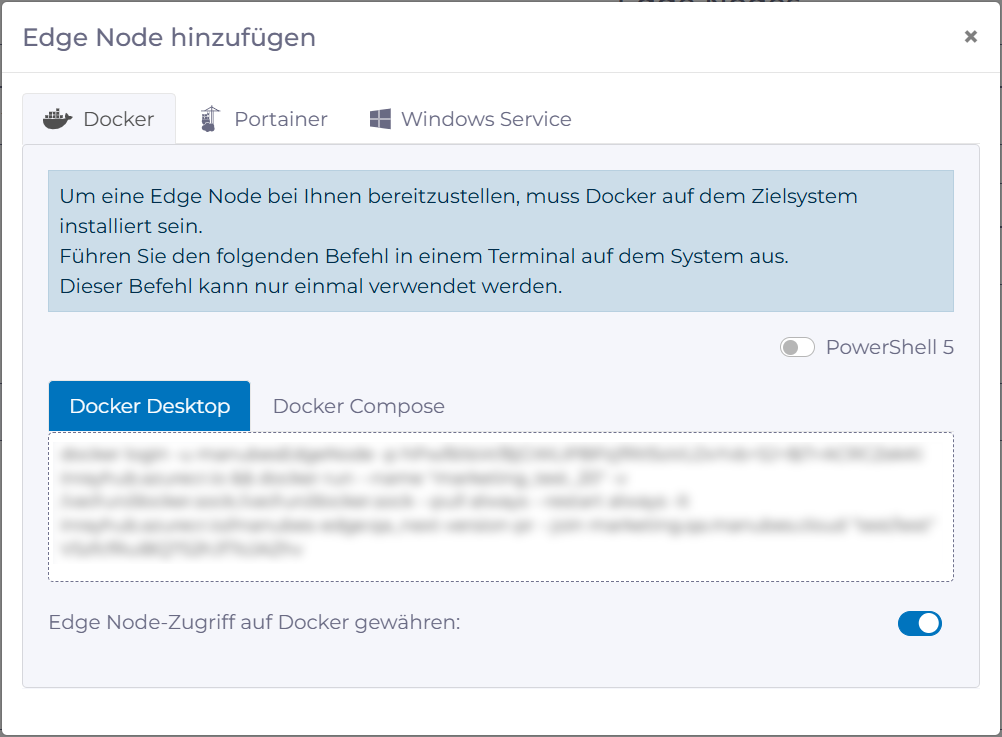The height and width of the screenshot is (737, 1002).
Task: Switch to the Docker tab
Action: (x=99, y=119)
